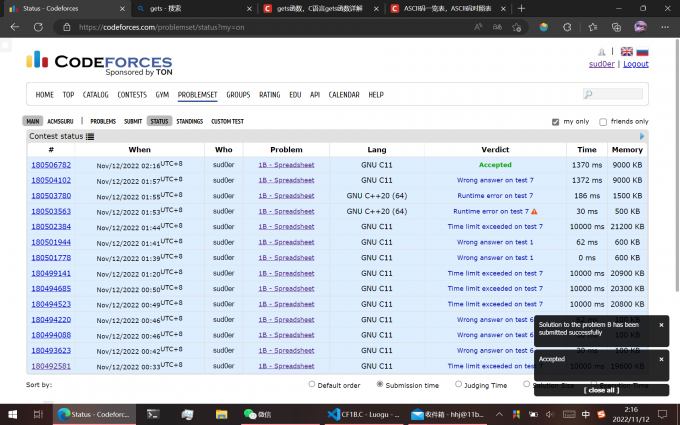This screenshot has height=425, width=680.
Task: Select Default order sort option
Action: [312, 384]
